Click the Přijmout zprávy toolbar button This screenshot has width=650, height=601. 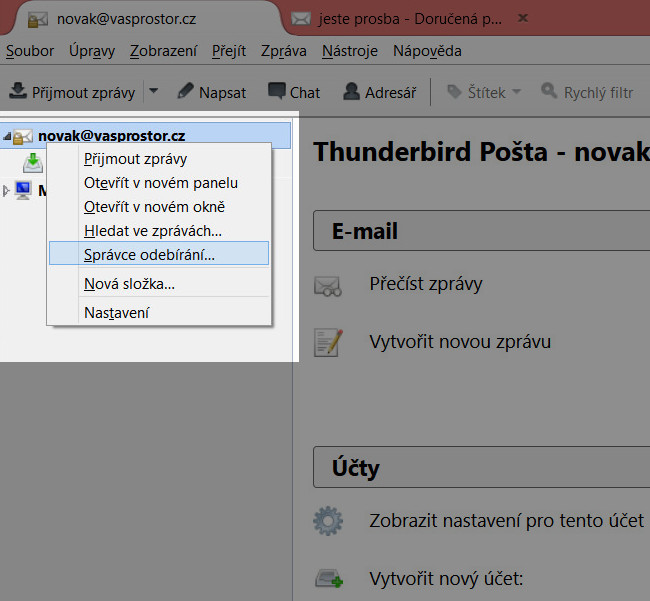[73, 92]
